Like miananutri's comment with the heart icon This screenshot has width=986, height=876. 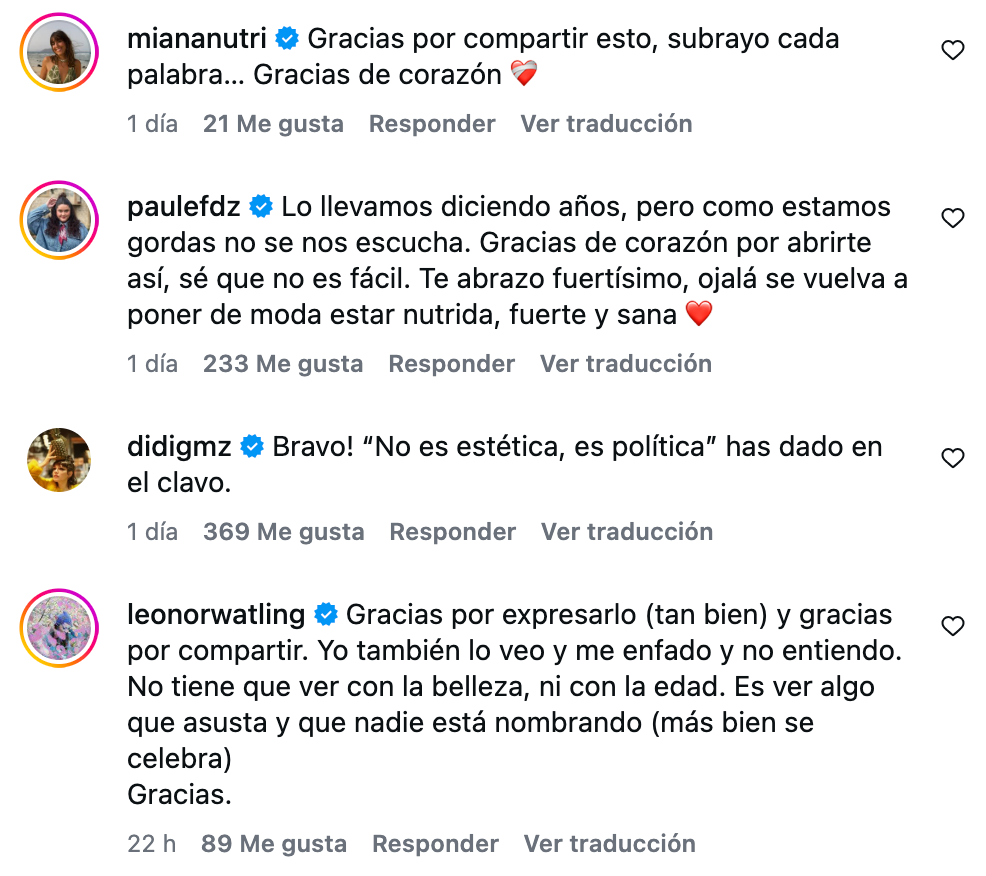(951, 48)
